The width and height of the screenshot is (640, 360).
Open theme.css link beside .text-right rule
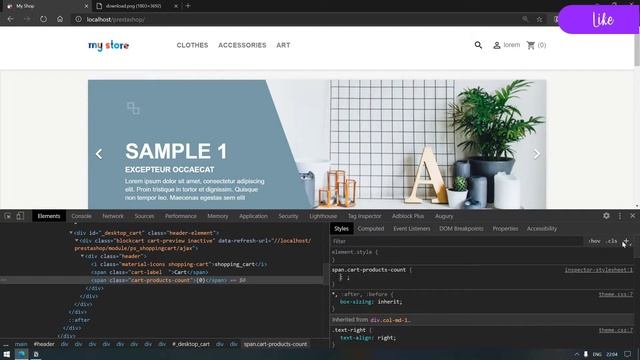[x=616, y=330]
